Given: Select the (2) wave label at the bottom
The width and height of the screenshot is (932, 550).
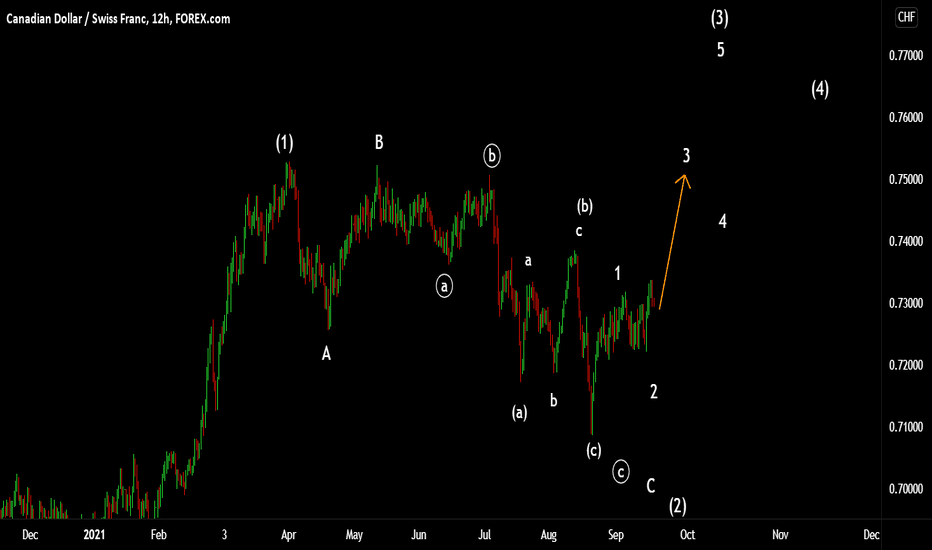Looking at the screenshot, I should click(678, 505).
